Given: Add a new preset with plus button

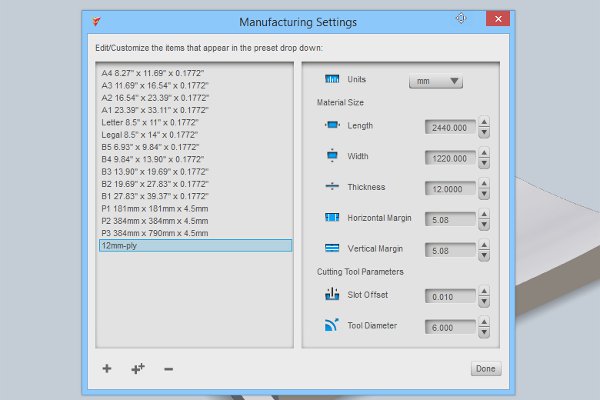Looking at the screenshot, I should coord(107,369).
